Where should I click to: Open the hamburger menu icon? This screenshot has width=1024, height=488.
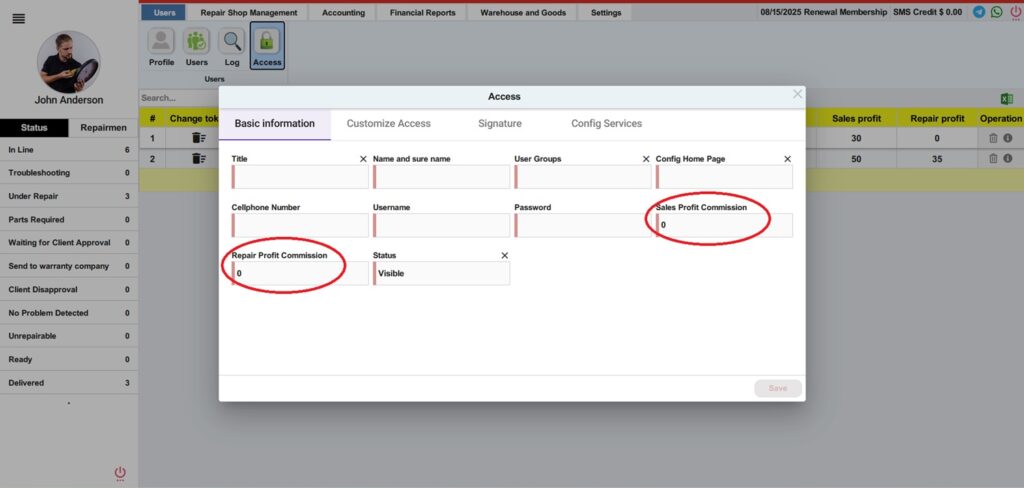tap(19, 18)
